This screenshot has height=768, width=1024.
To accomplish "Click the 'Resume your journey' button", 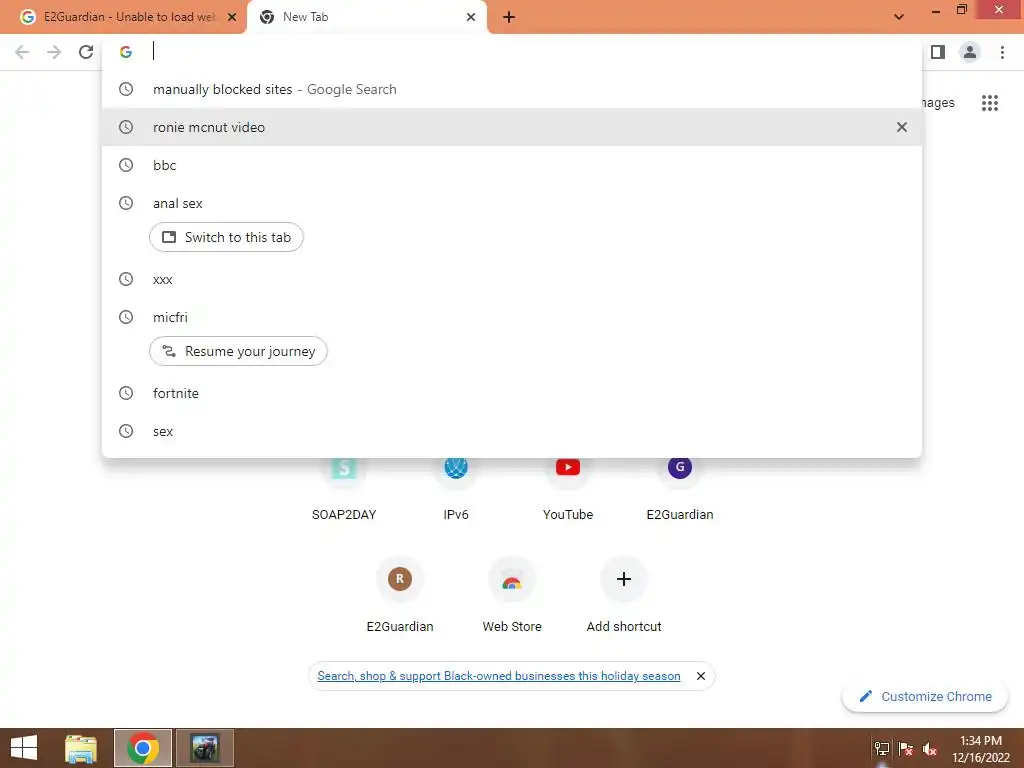I will point(238,351).
